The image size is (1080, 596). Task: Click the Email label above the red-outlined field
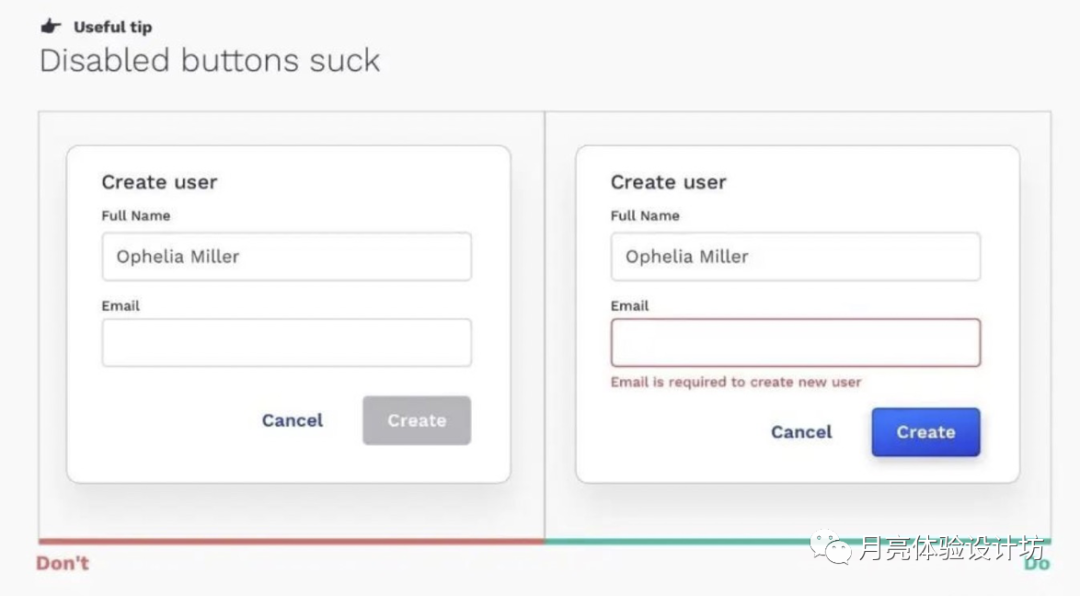pyautogui.click(x=629, y=306)
